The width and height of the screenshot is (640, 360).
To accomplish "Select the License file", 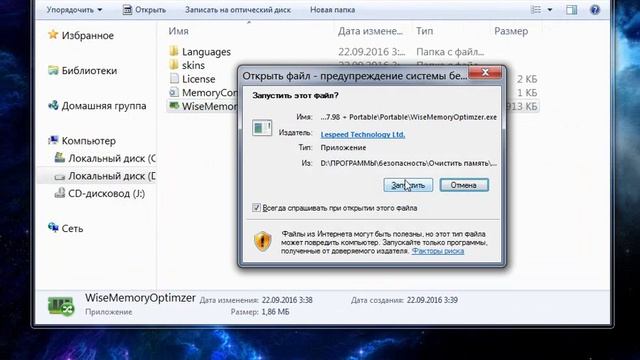I will coord(198,79).
